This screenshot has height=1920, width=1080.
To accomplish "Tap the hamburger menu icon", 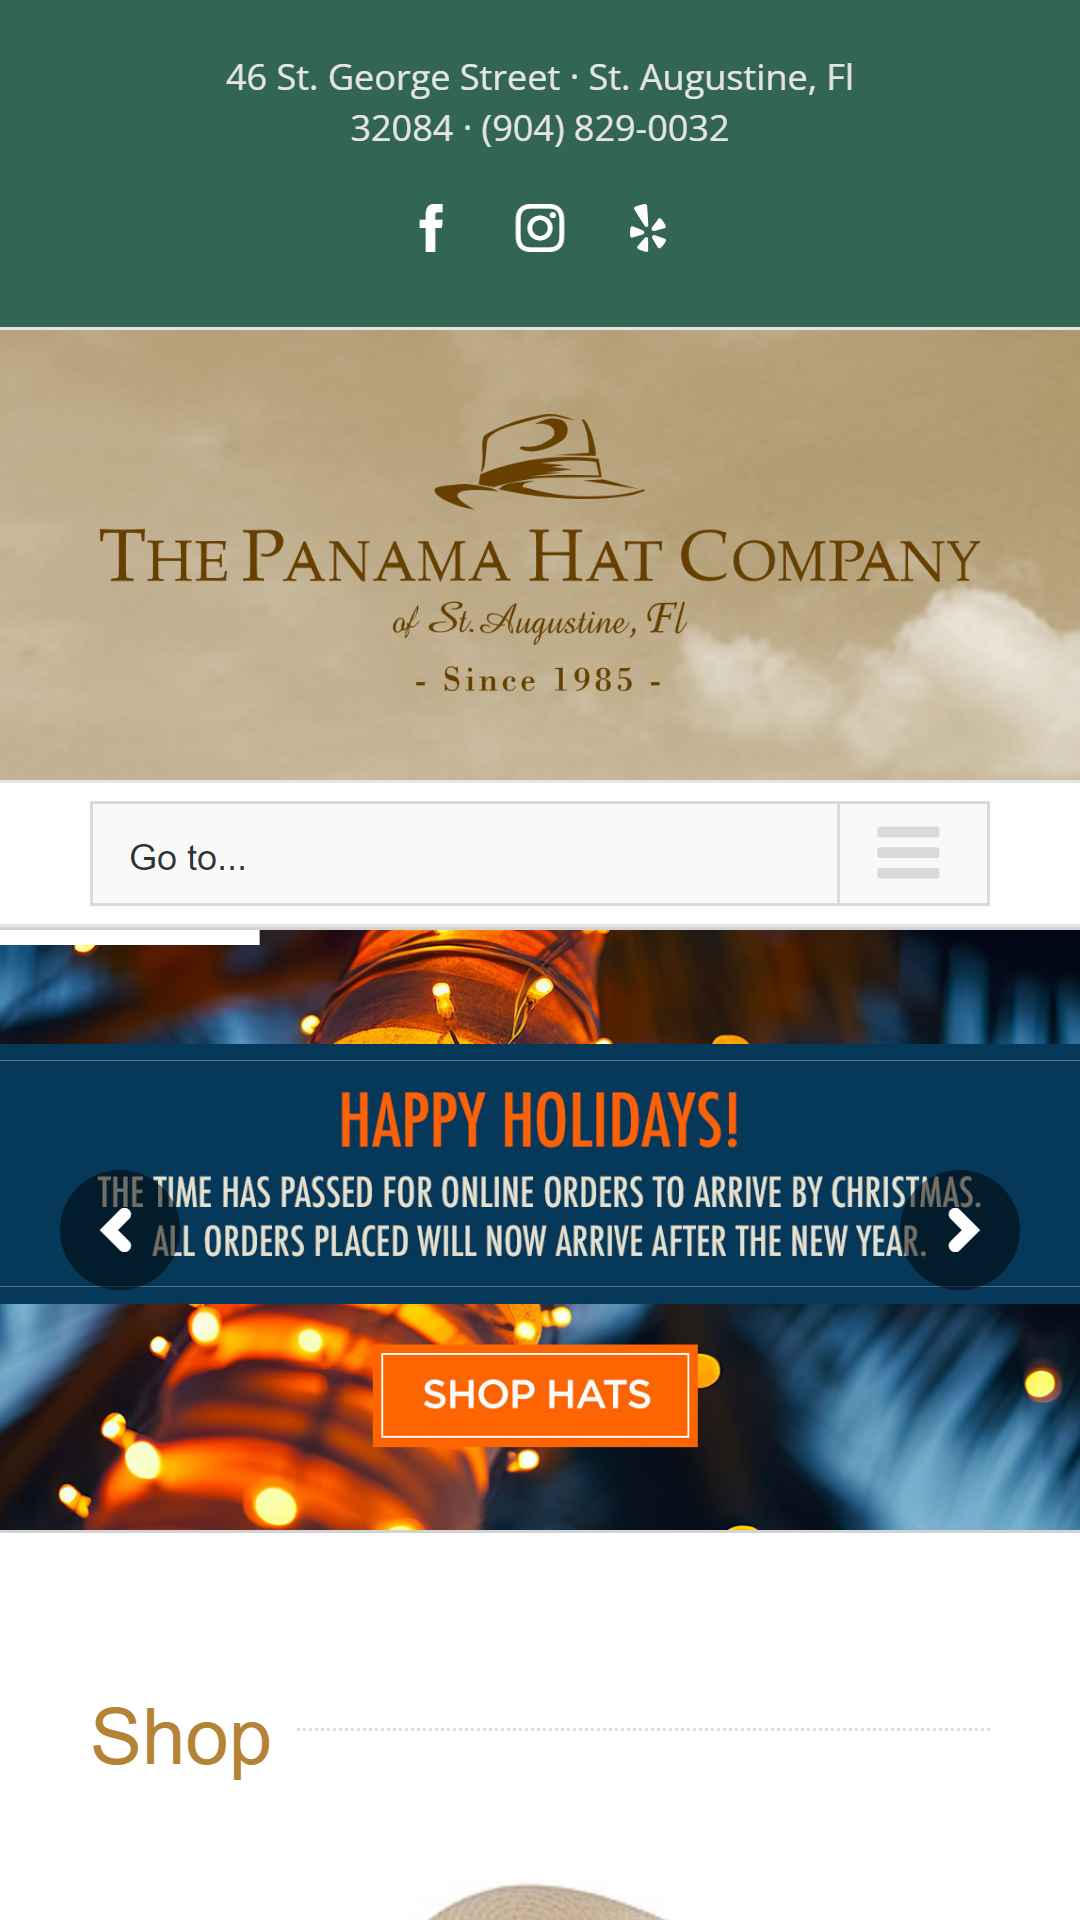I will coord(908,853).
